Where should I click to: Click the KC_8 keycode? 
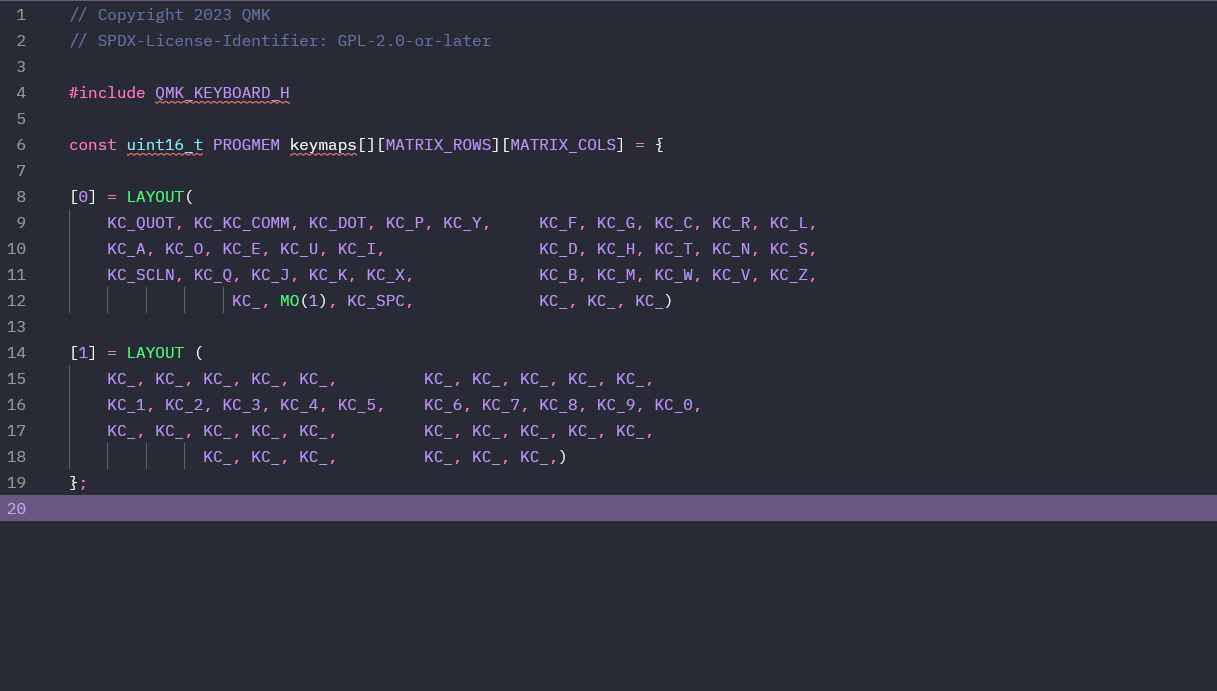click(x=558, y=405)
